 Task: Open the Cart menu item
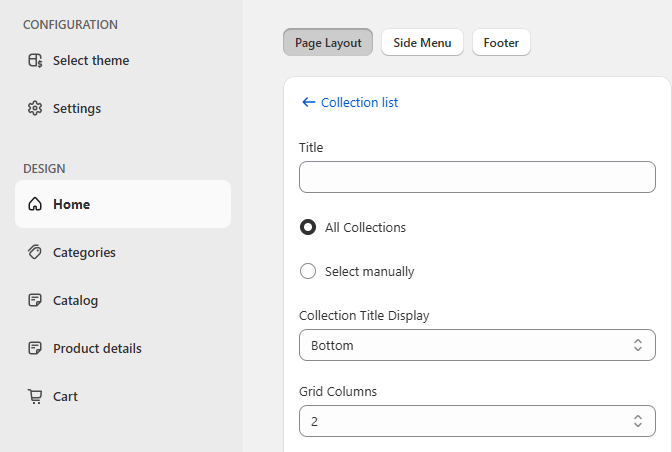(x=123, y=396)
